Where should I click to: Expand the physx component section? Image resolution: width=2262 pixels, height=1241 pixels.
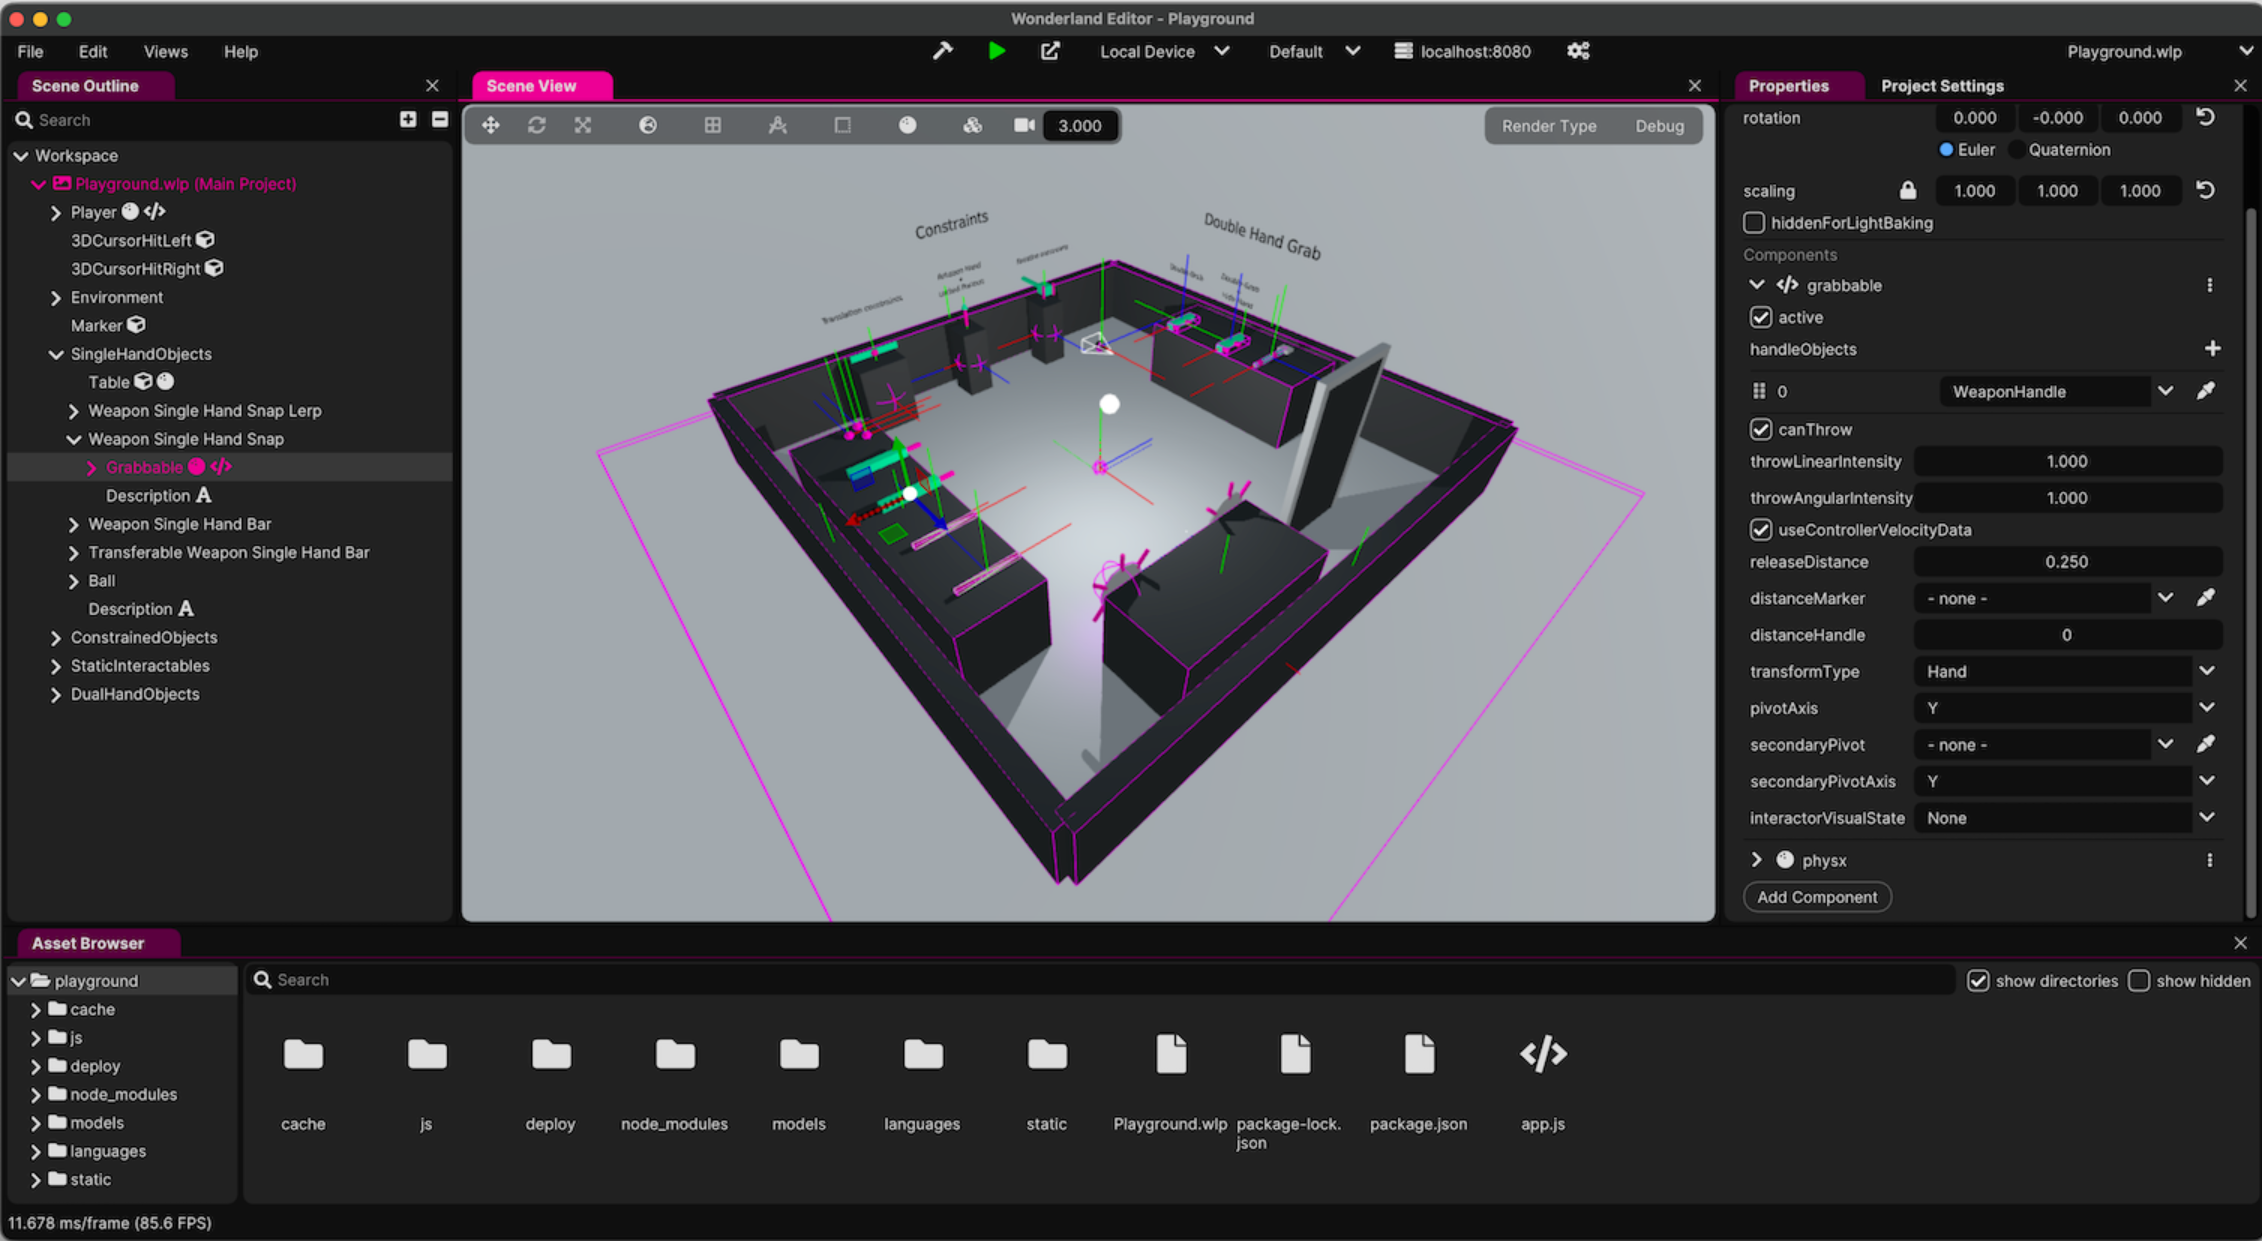click(1757, 860)
